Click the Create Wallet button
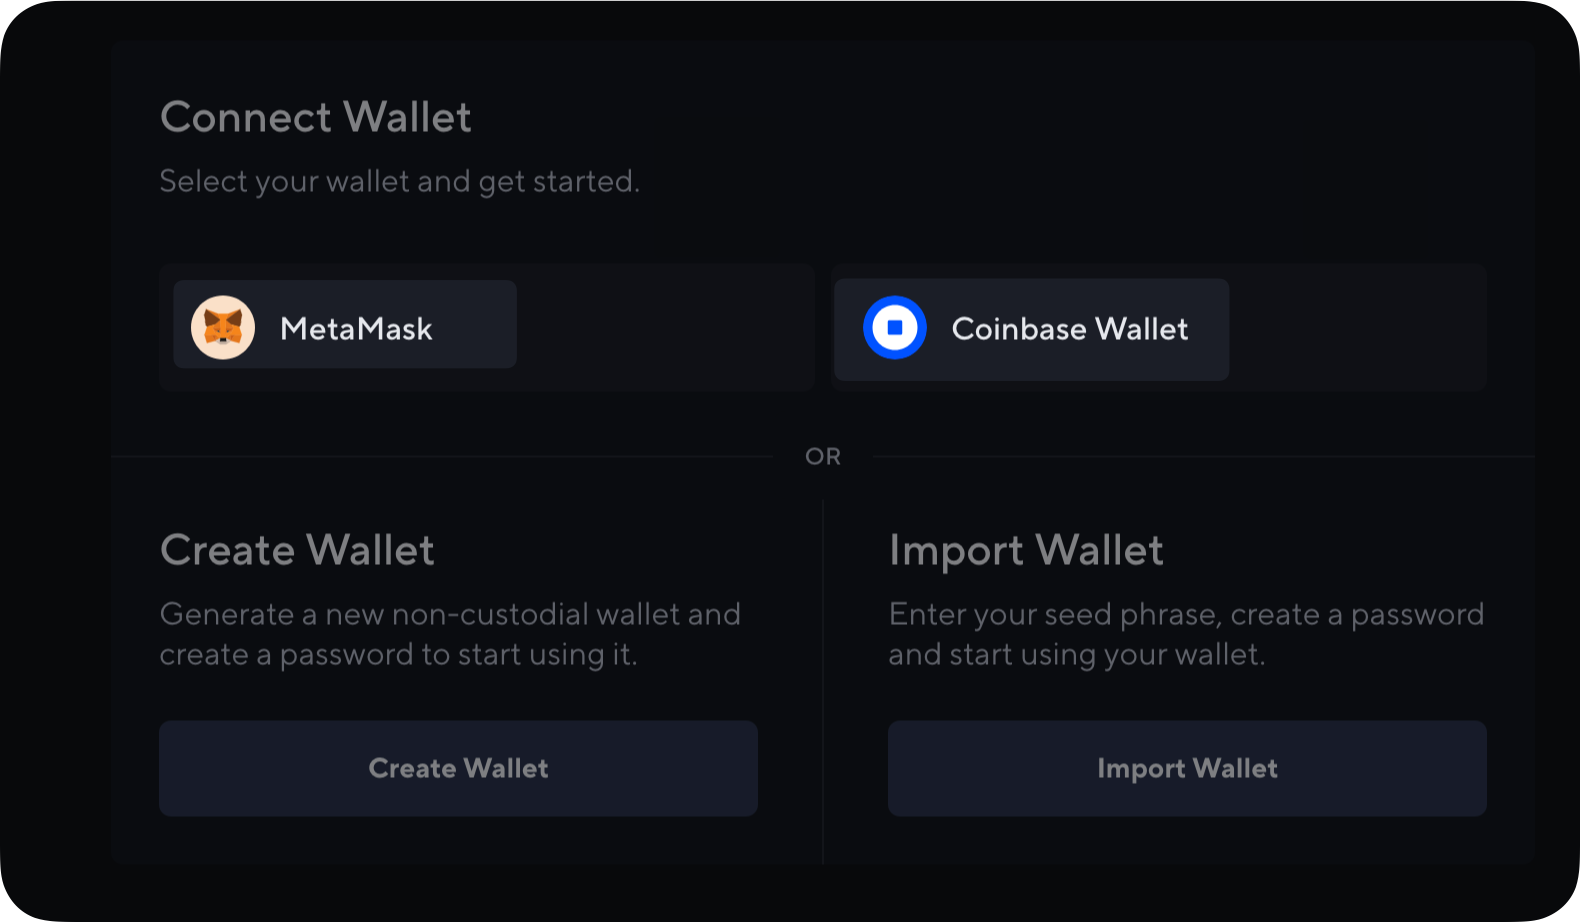The image size is (1580, 922). [458, 768]
